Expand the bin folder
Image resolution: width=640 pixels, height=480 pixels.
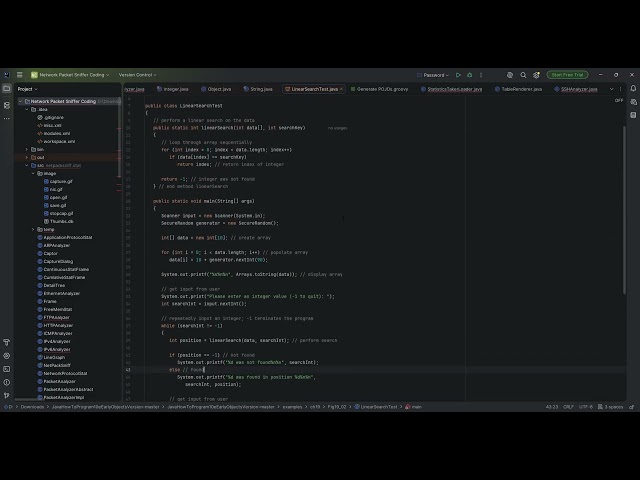tap(27, 149)
